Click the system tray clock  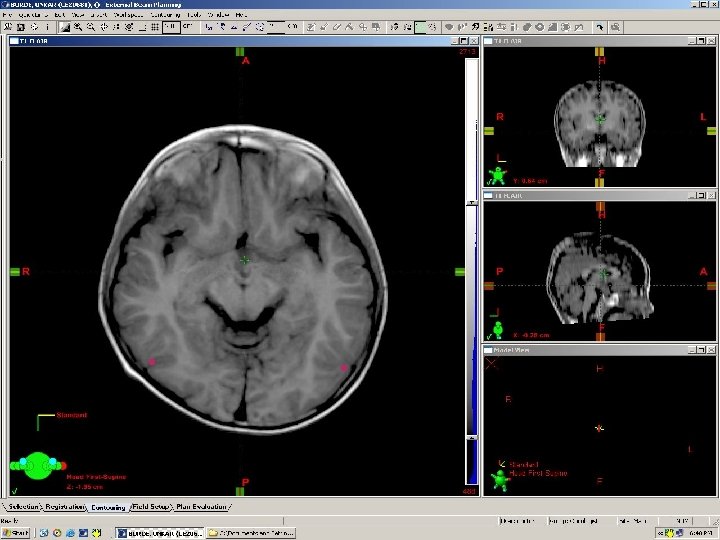pos(700,533)
